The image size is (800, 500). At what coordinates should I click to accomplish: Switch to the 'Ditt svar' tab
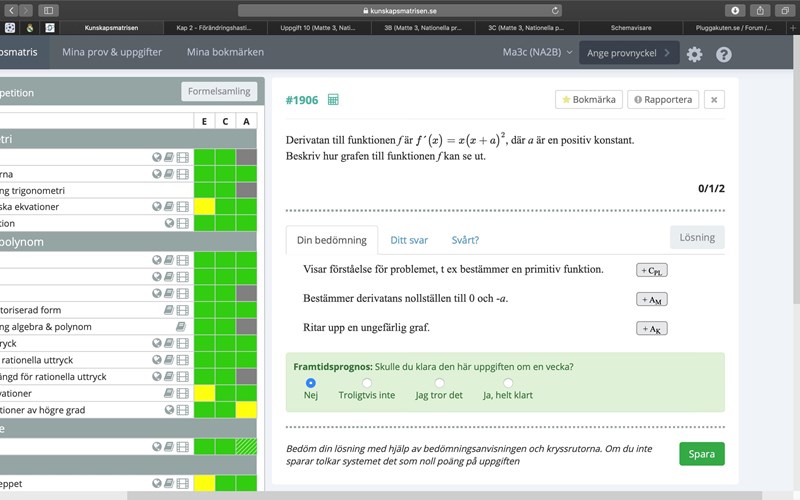(409, 240)
